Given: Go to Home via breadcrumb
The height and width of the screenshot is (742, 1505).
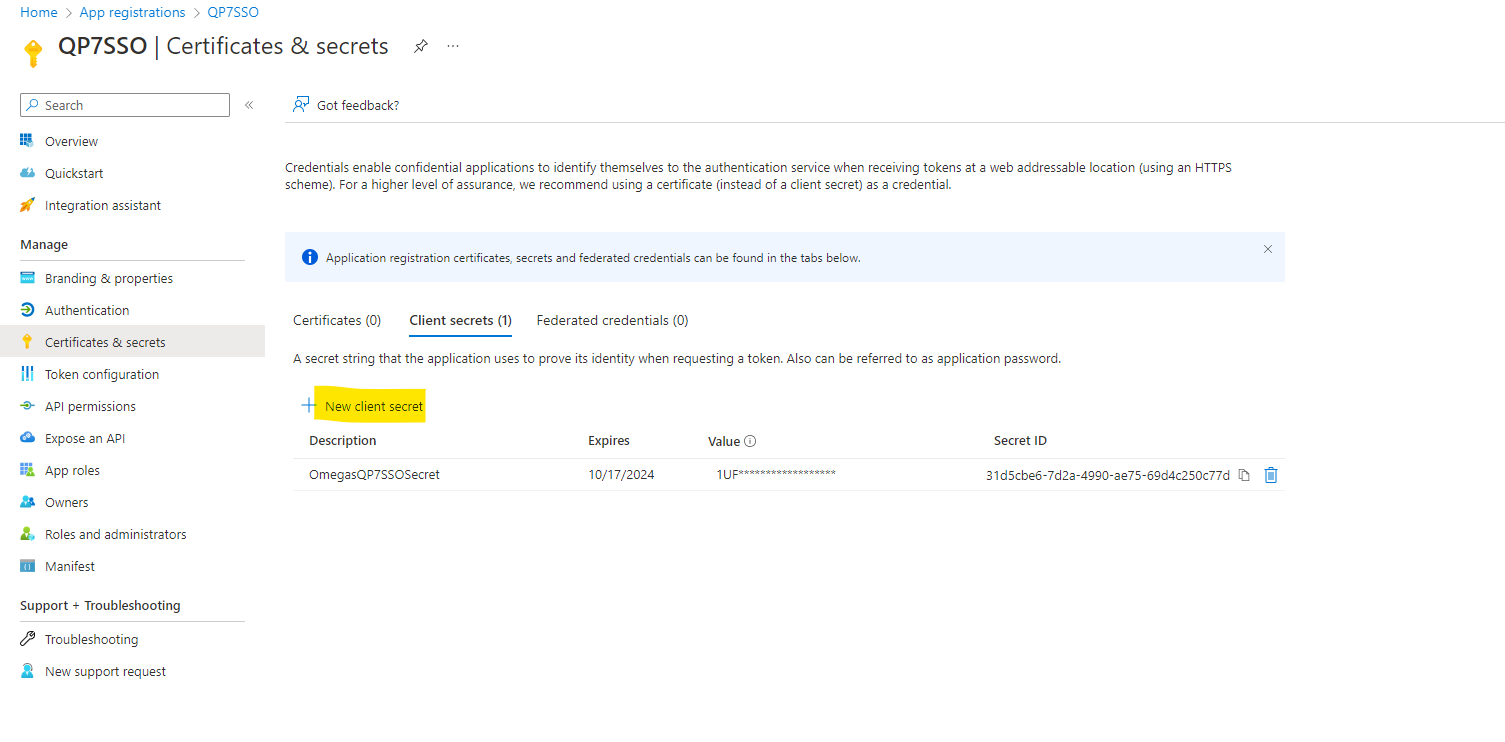Looking at the screenshot, I should (38, 12).
